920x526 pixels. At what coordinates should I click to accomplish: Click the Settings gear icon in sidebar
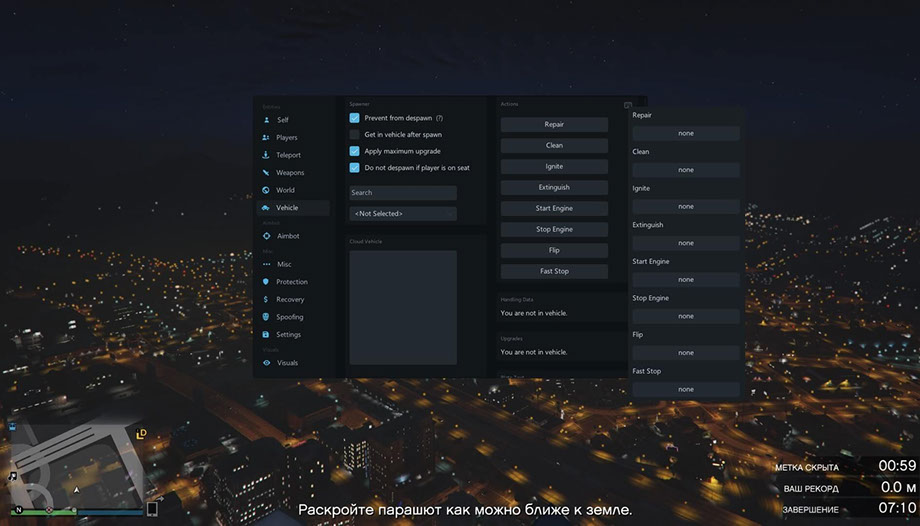pos(266,335)
